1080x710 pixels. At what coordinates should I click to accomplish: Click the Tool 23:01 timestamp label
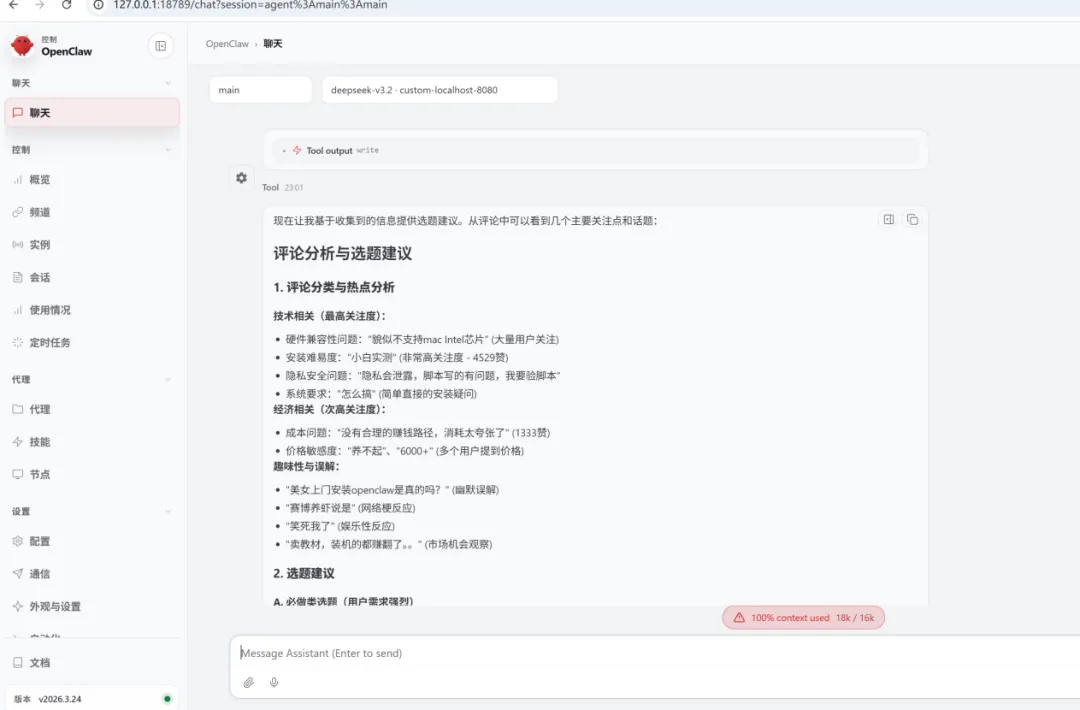282,187
